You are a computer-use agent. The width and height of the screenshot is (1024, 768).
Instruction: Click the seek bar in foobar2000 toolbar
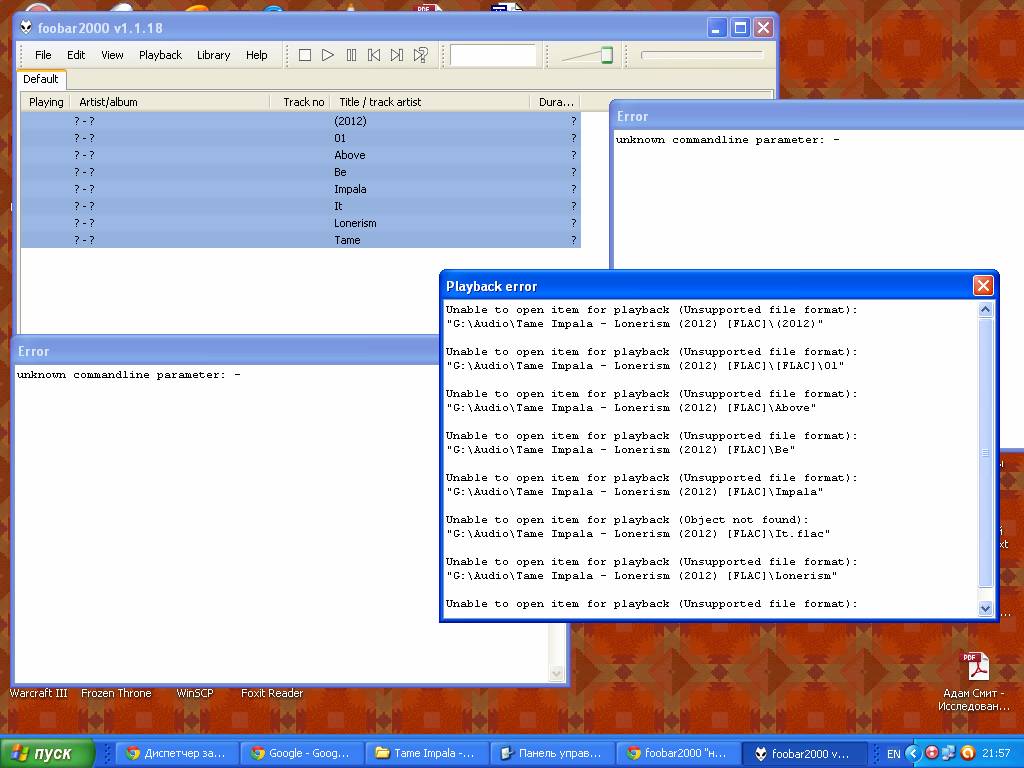702,55
